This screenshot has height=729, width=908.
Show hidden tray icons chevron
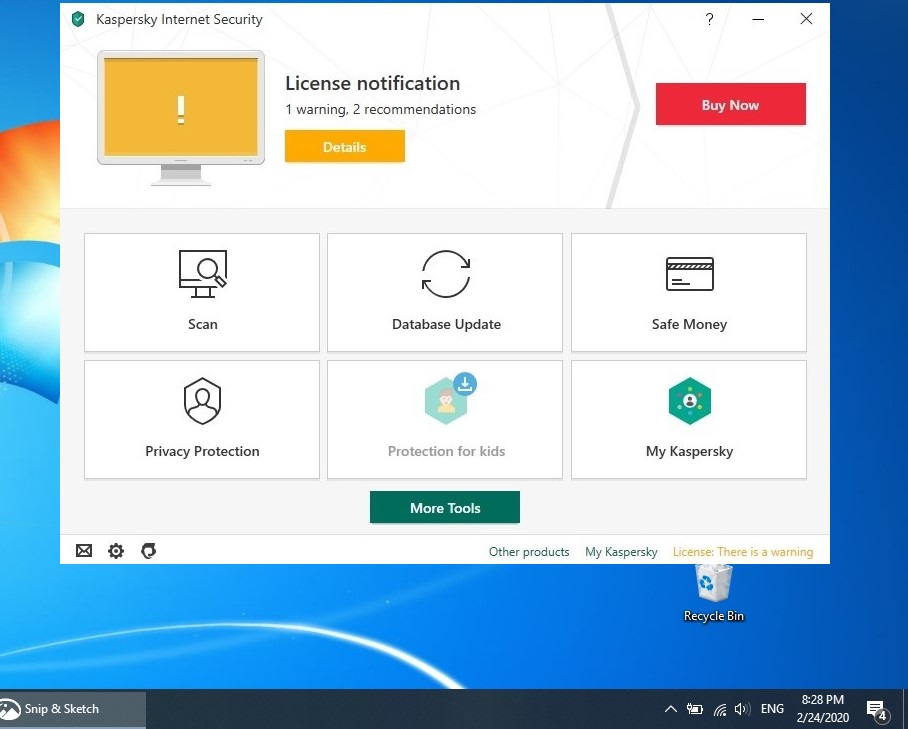pyautogui.click(x=670, y=709)
